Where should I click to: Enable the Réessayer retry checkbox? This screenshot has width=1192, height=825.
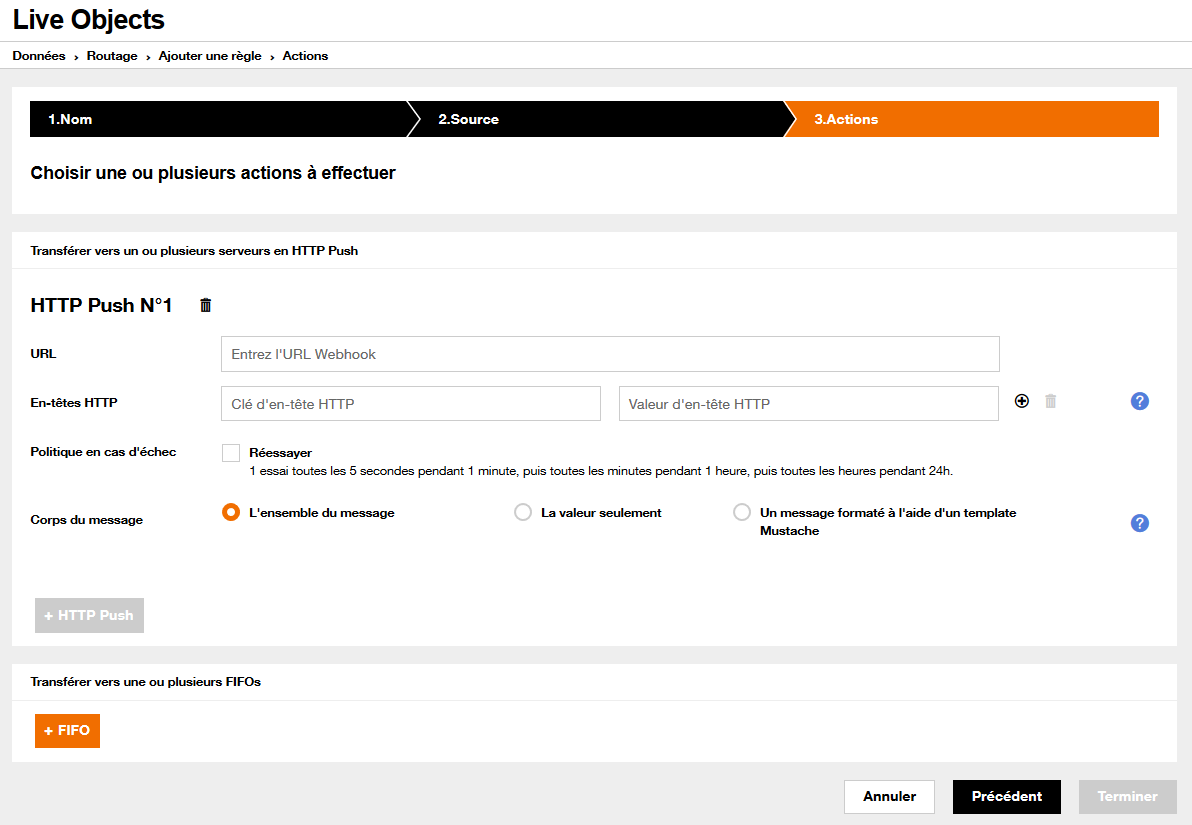coord(230,452)
